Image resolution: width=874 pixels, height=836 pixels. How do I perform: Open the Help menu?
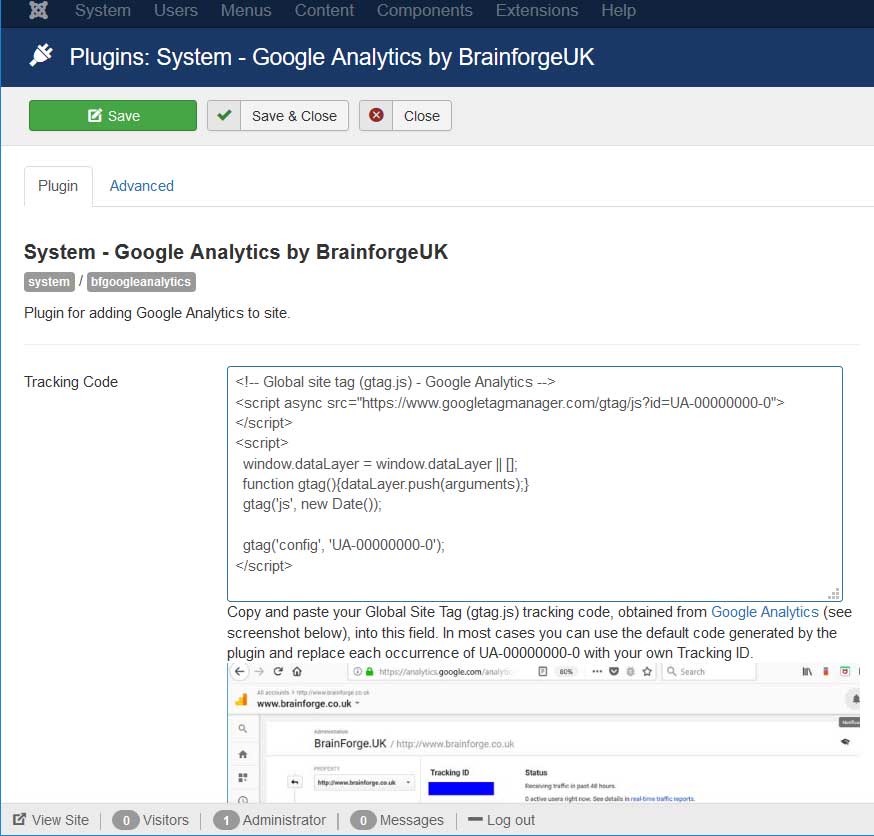618,10
